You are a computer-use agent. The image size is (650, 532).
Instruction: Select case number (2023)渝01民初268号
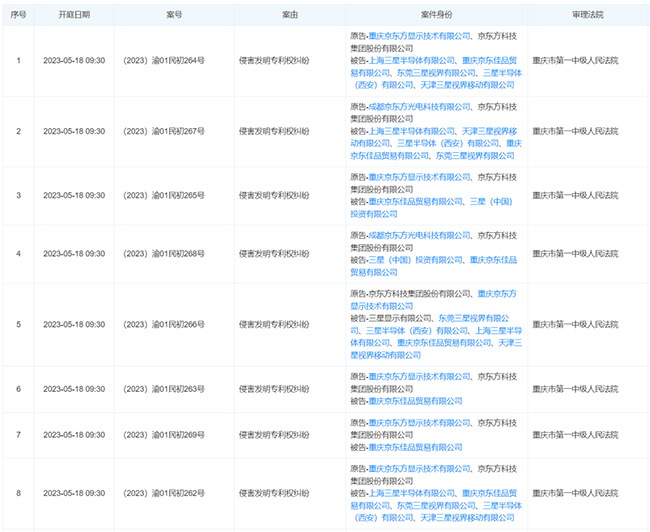point(164,254)
